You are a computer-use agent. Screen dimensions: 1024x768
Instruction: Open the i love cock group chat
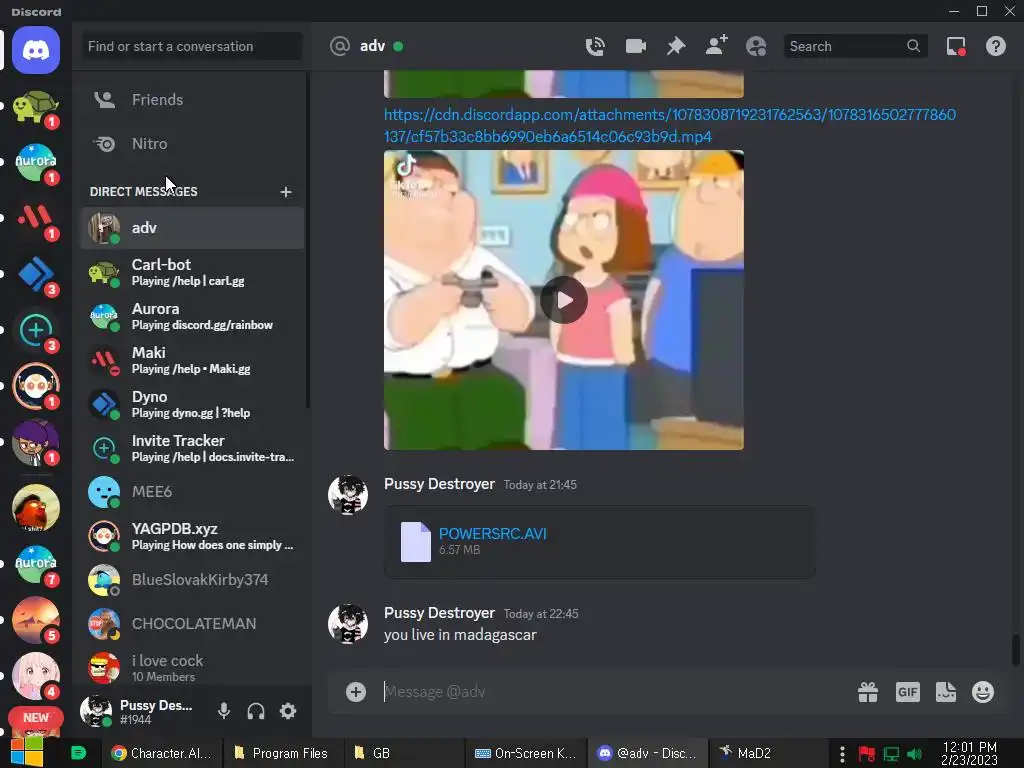(x=193, y=667)
